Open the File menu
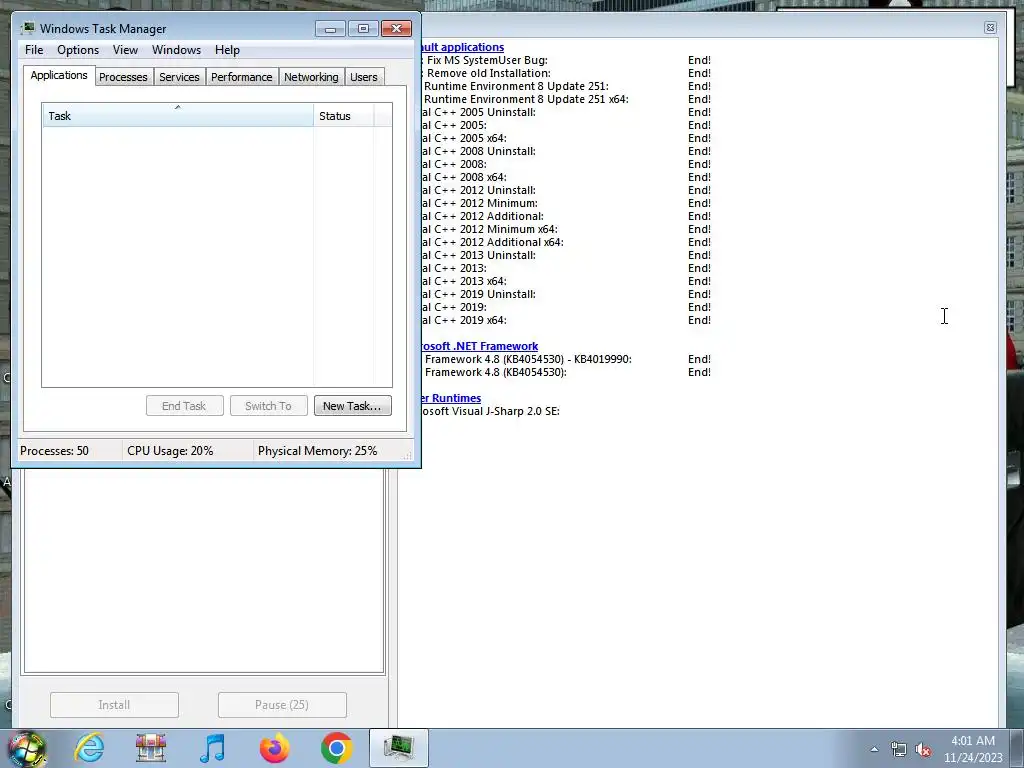Screen dimensions: 1024x768 tap(34, 50)
